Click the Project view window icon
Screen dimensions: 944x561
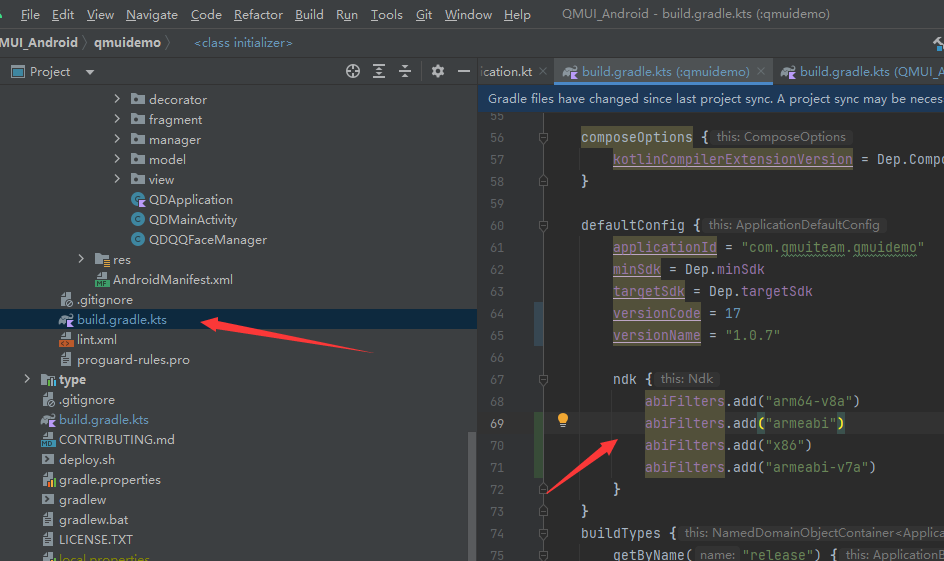click(x=18, y=72)
